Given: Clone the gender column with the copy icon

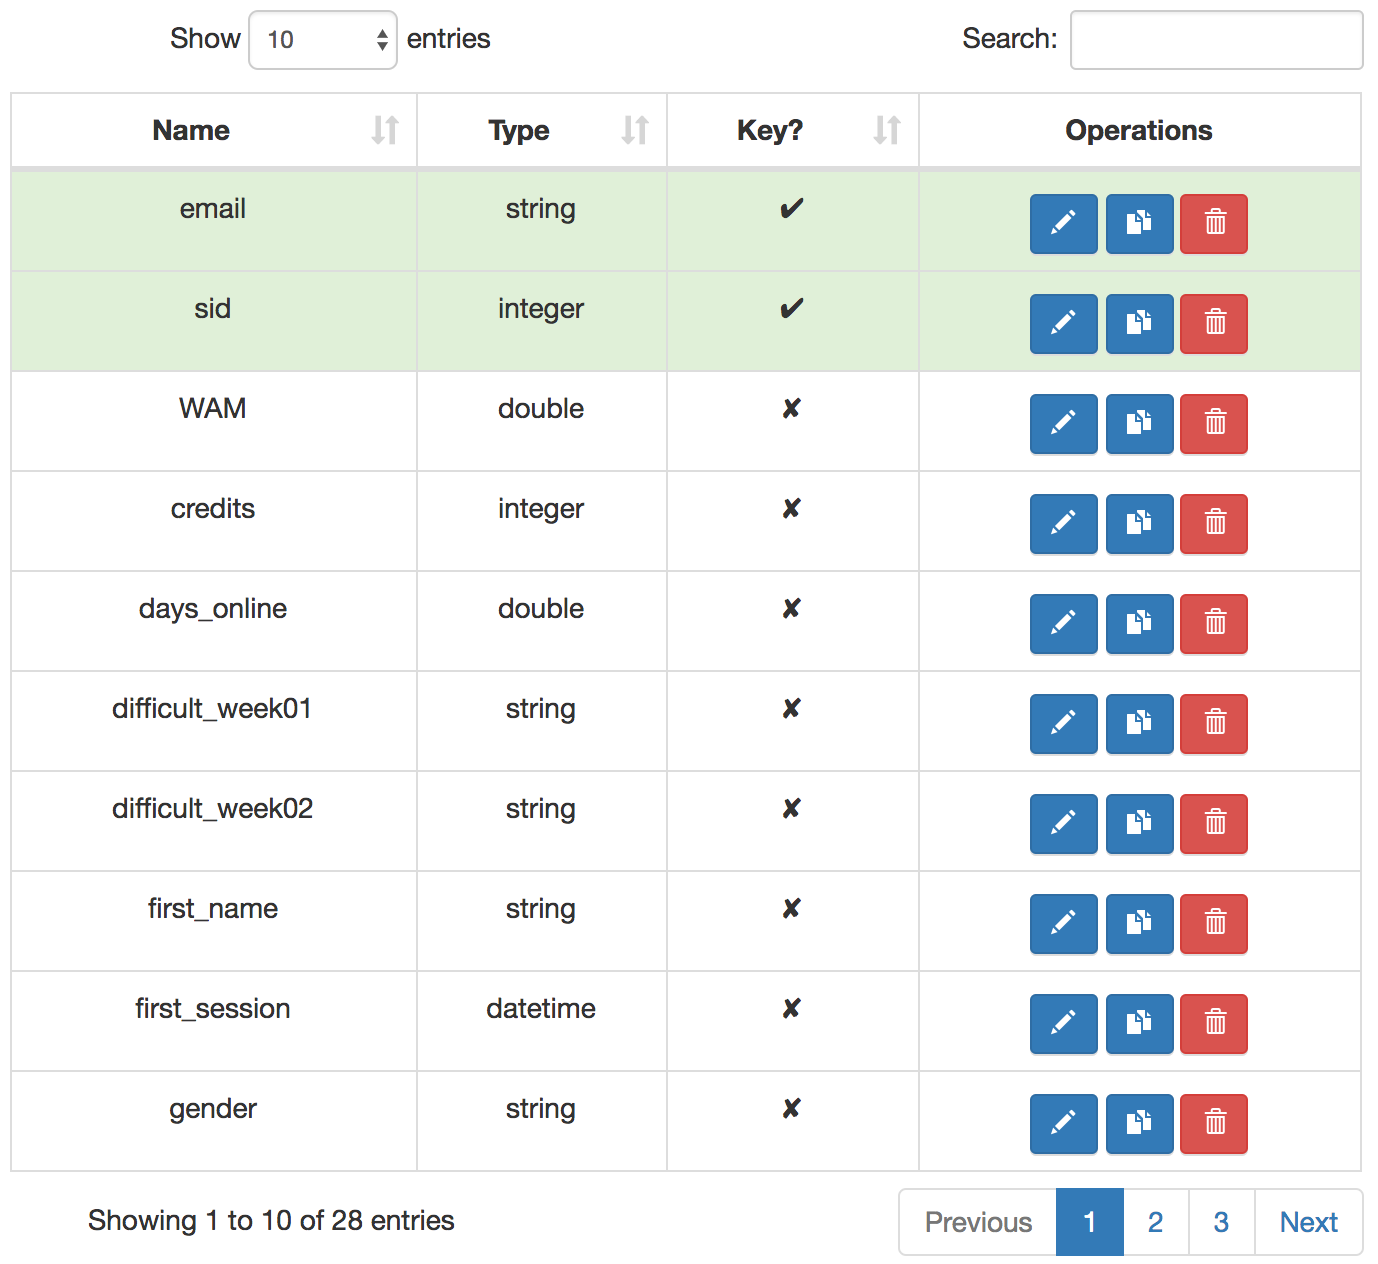Looking at the screenshot, I should 1139,1123.
